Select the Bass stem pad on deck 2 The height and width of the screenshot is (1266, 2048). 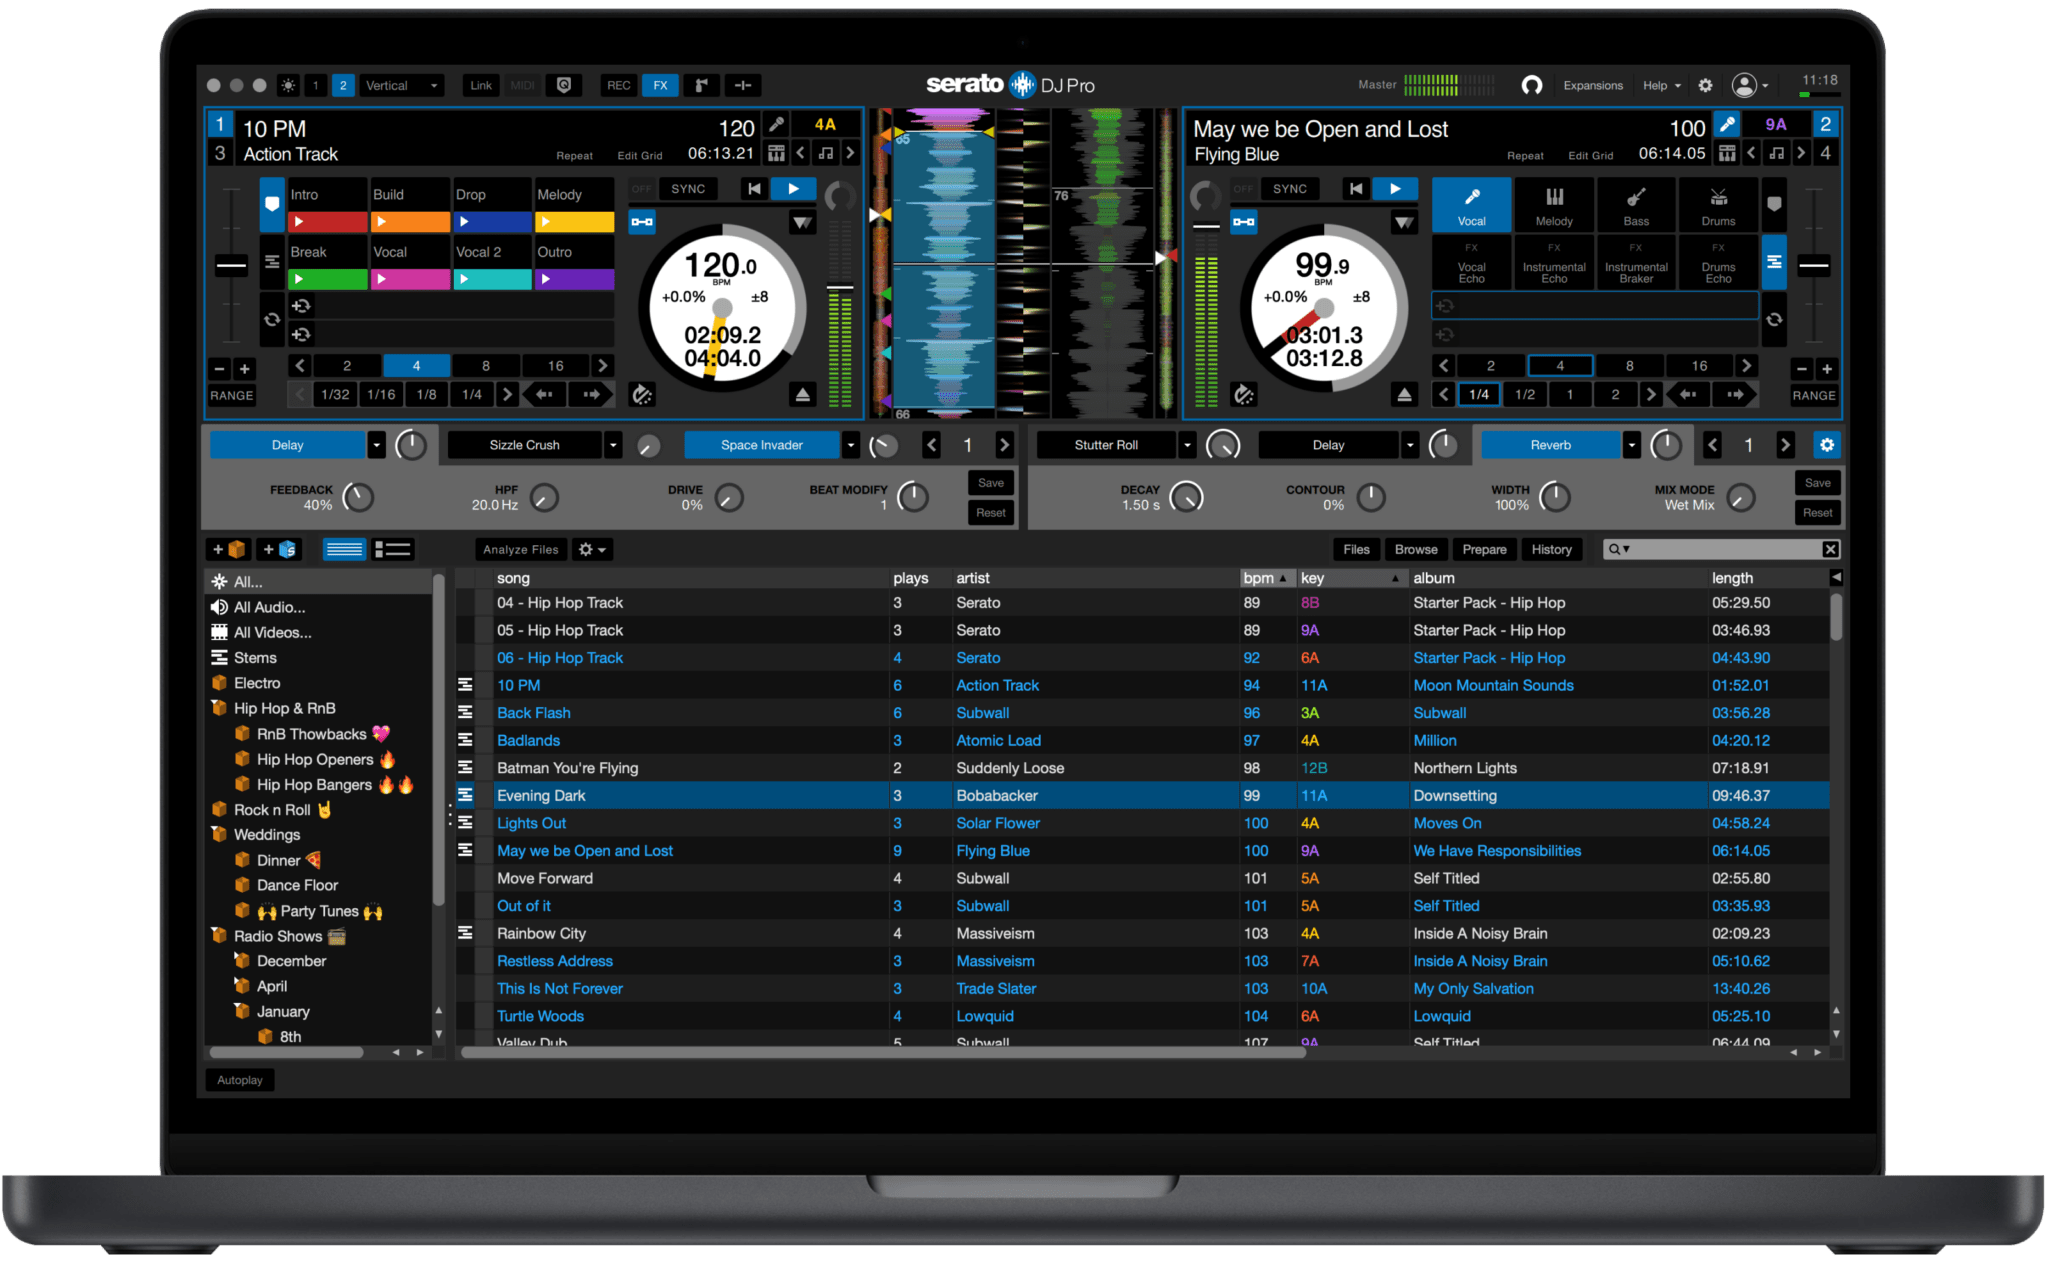coord(1636,205)
